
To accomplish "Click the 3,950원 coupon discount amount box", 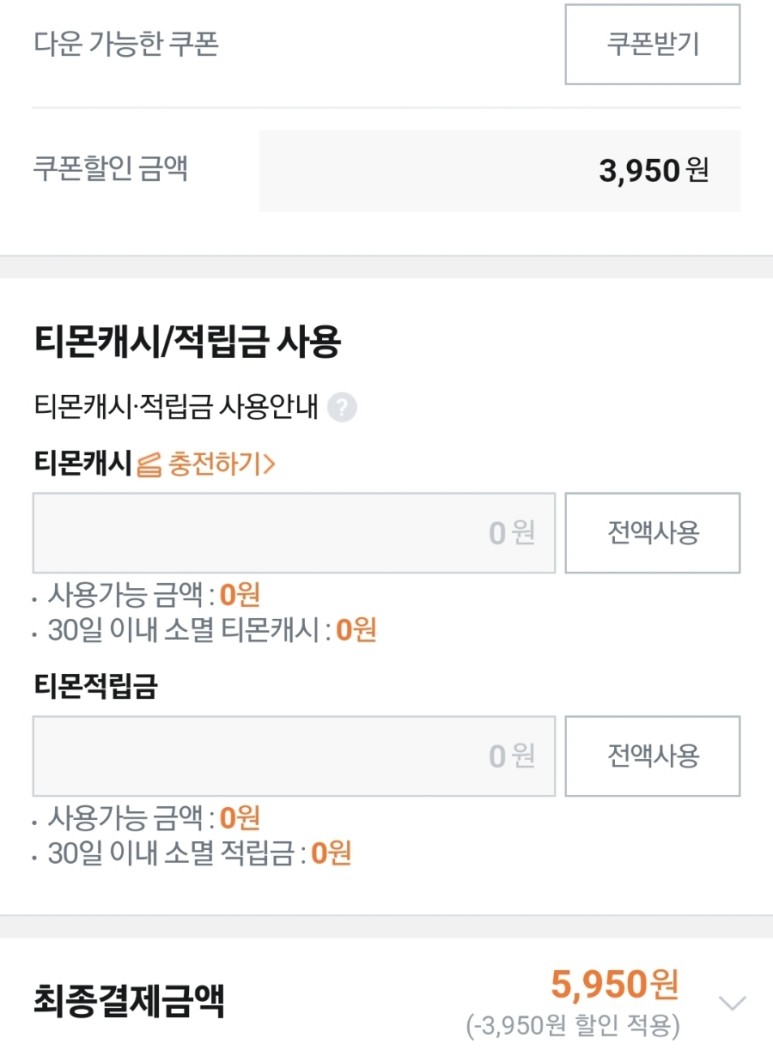I will [499, 171].
